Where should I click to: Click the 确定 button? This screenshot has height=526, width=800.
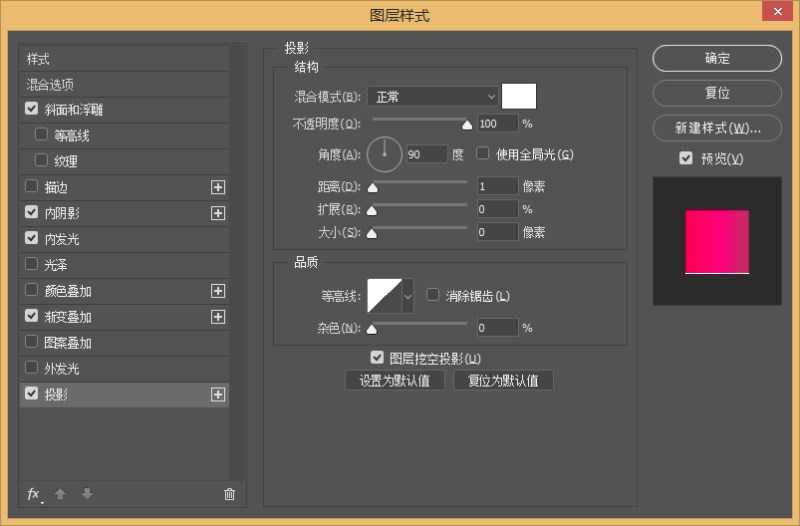point(717,58)
